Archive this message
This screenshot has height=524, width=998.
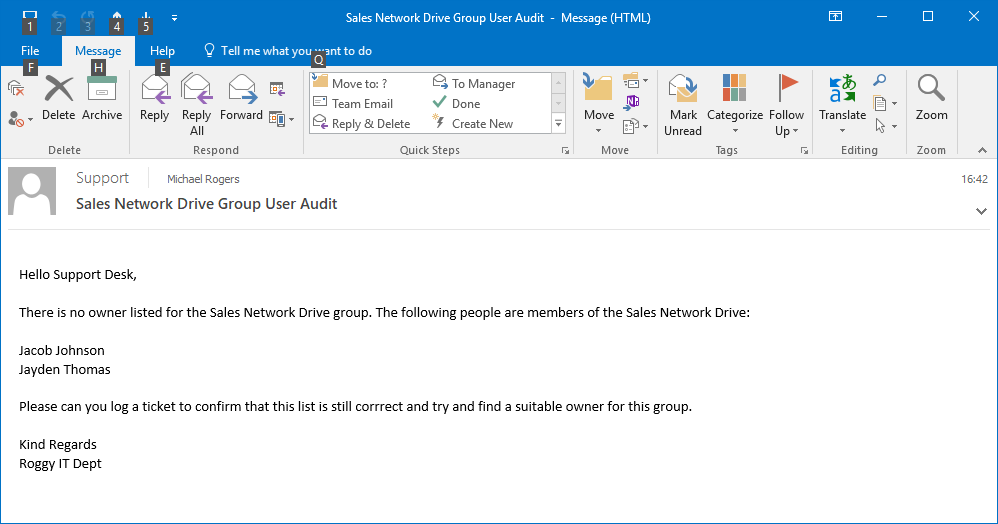102,99
